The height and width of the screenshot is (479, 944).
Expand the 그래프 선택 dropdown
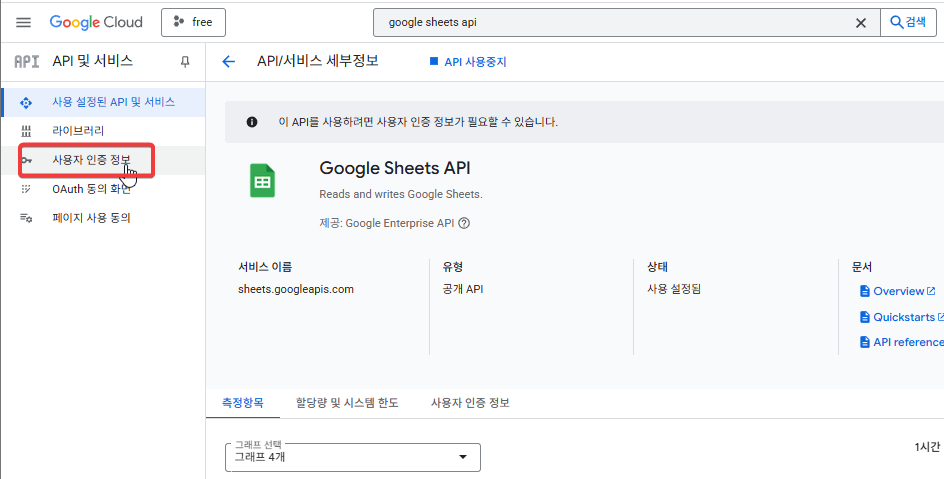click(353, 457)
